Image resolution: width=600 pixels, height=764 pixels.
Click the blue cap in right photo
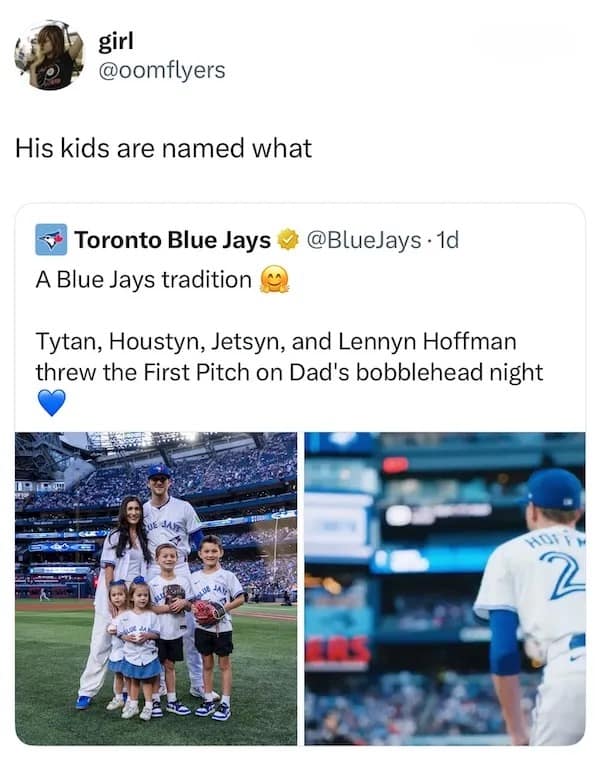(555, 488)
